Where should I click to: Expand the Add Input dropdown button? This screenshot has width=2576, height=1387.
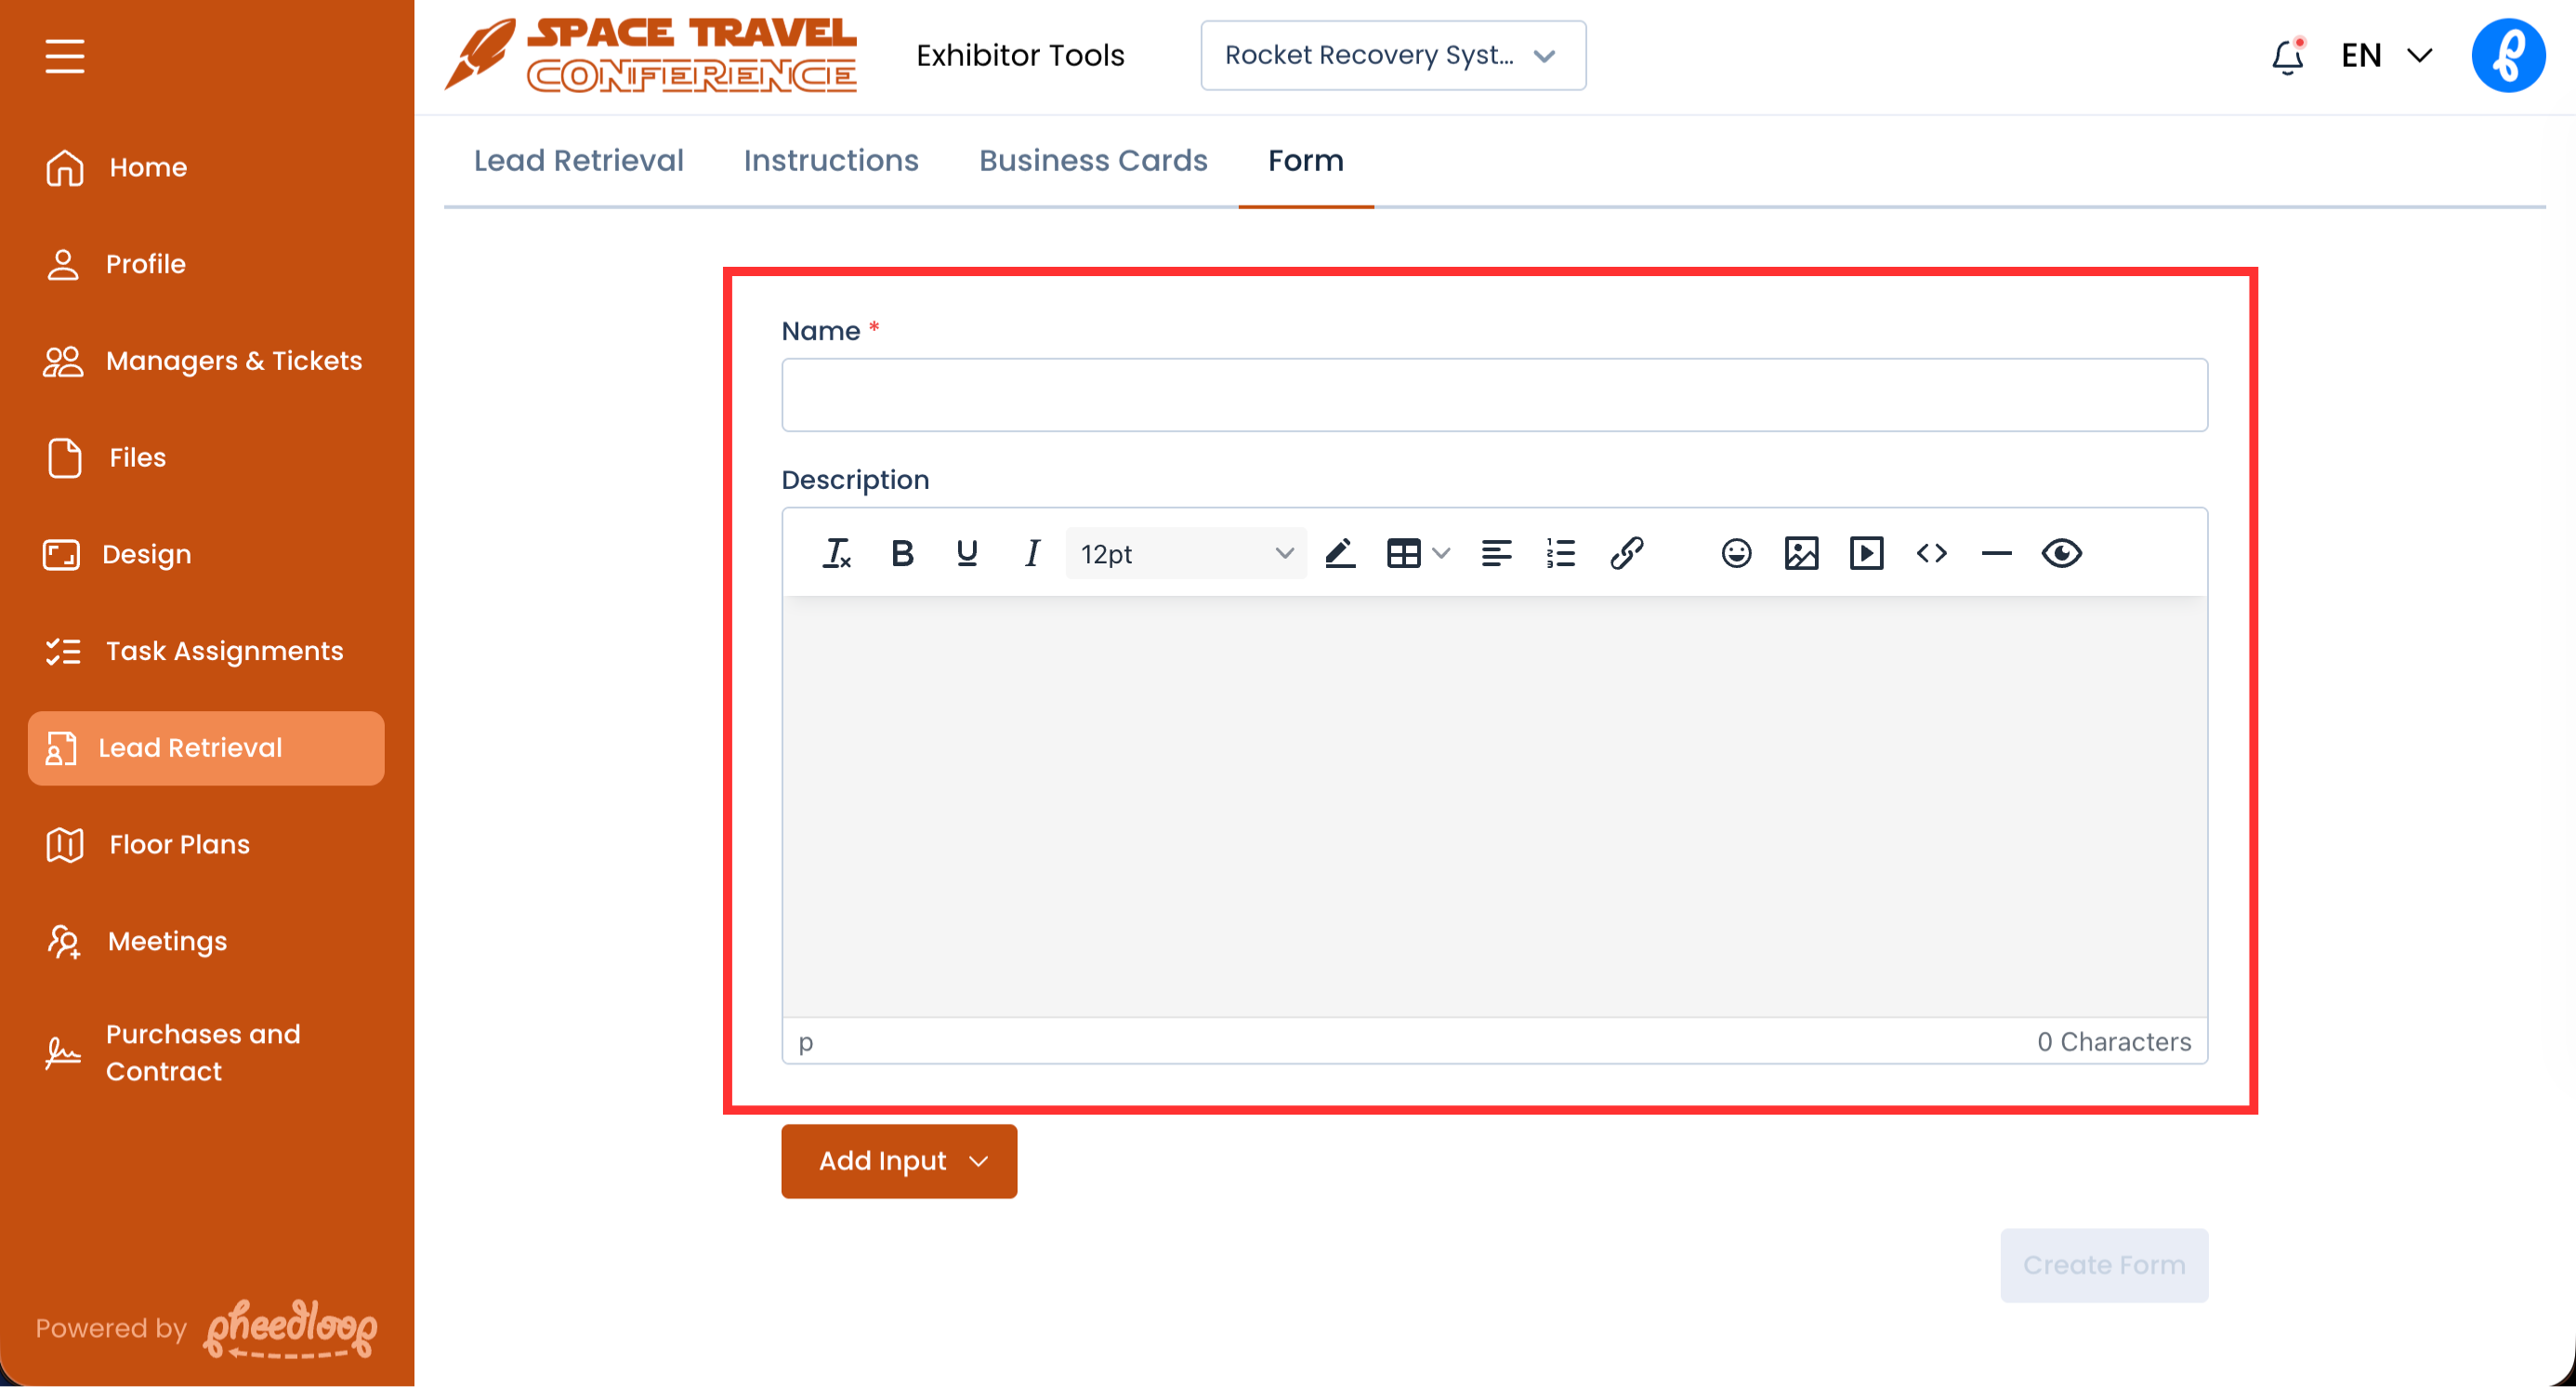point(899,1161)
